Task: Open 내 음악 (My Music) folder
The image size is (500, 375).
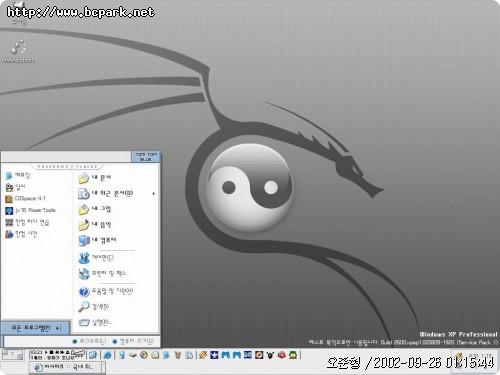Action: (x=94, y=225)
